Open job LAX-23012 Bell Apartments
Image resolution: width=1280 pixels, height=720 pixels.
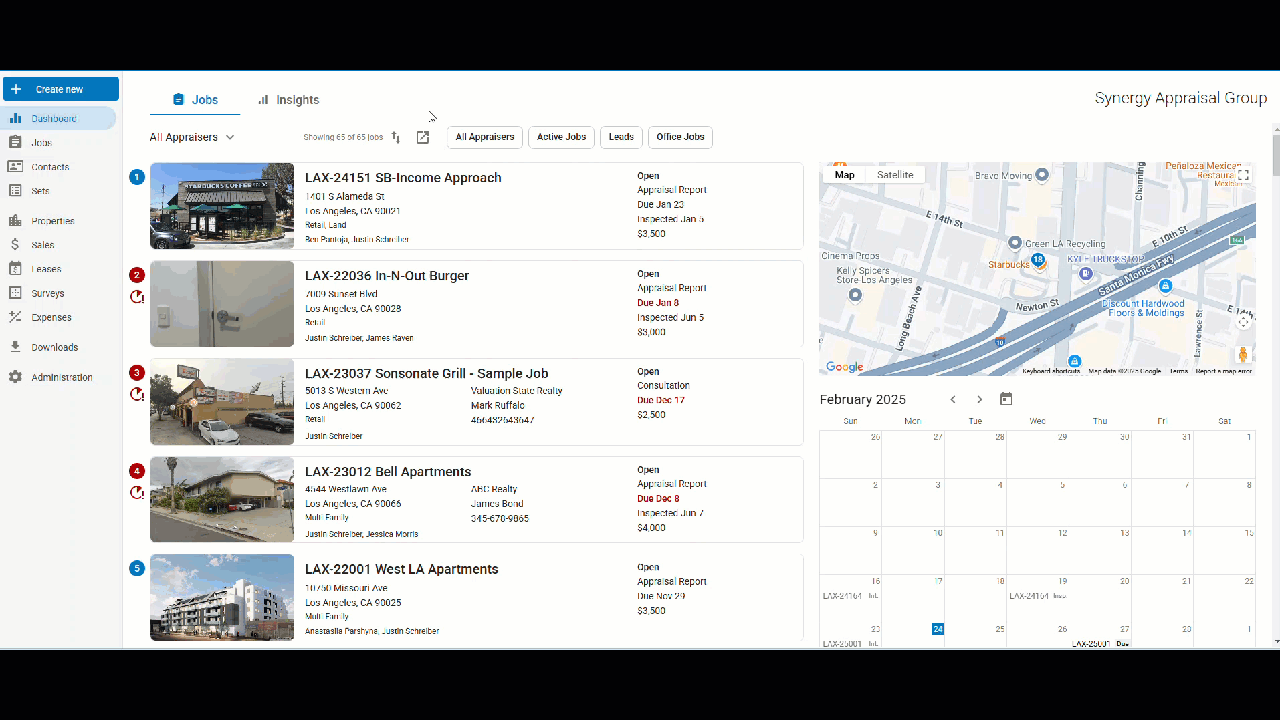388,472
